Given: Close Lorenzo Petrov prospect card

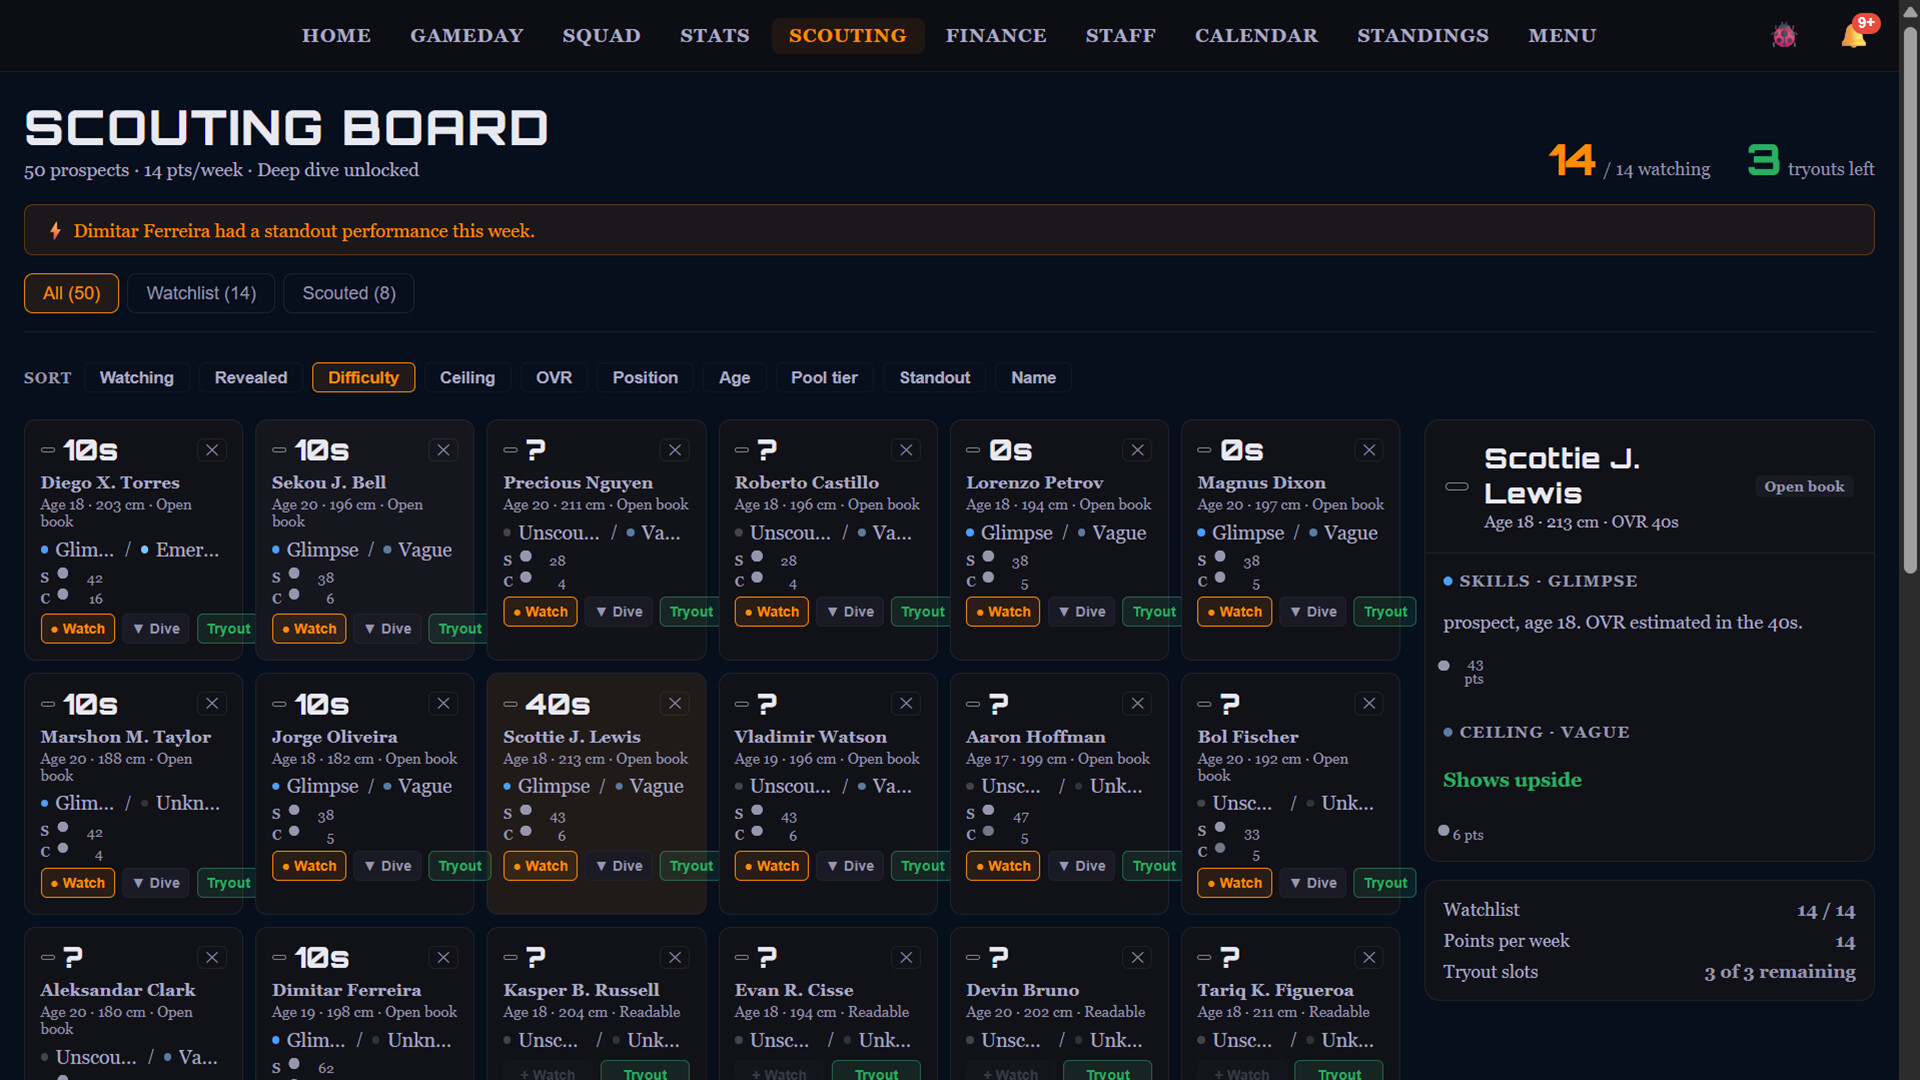Looking at the screenshot, I should pos(1137,450).
